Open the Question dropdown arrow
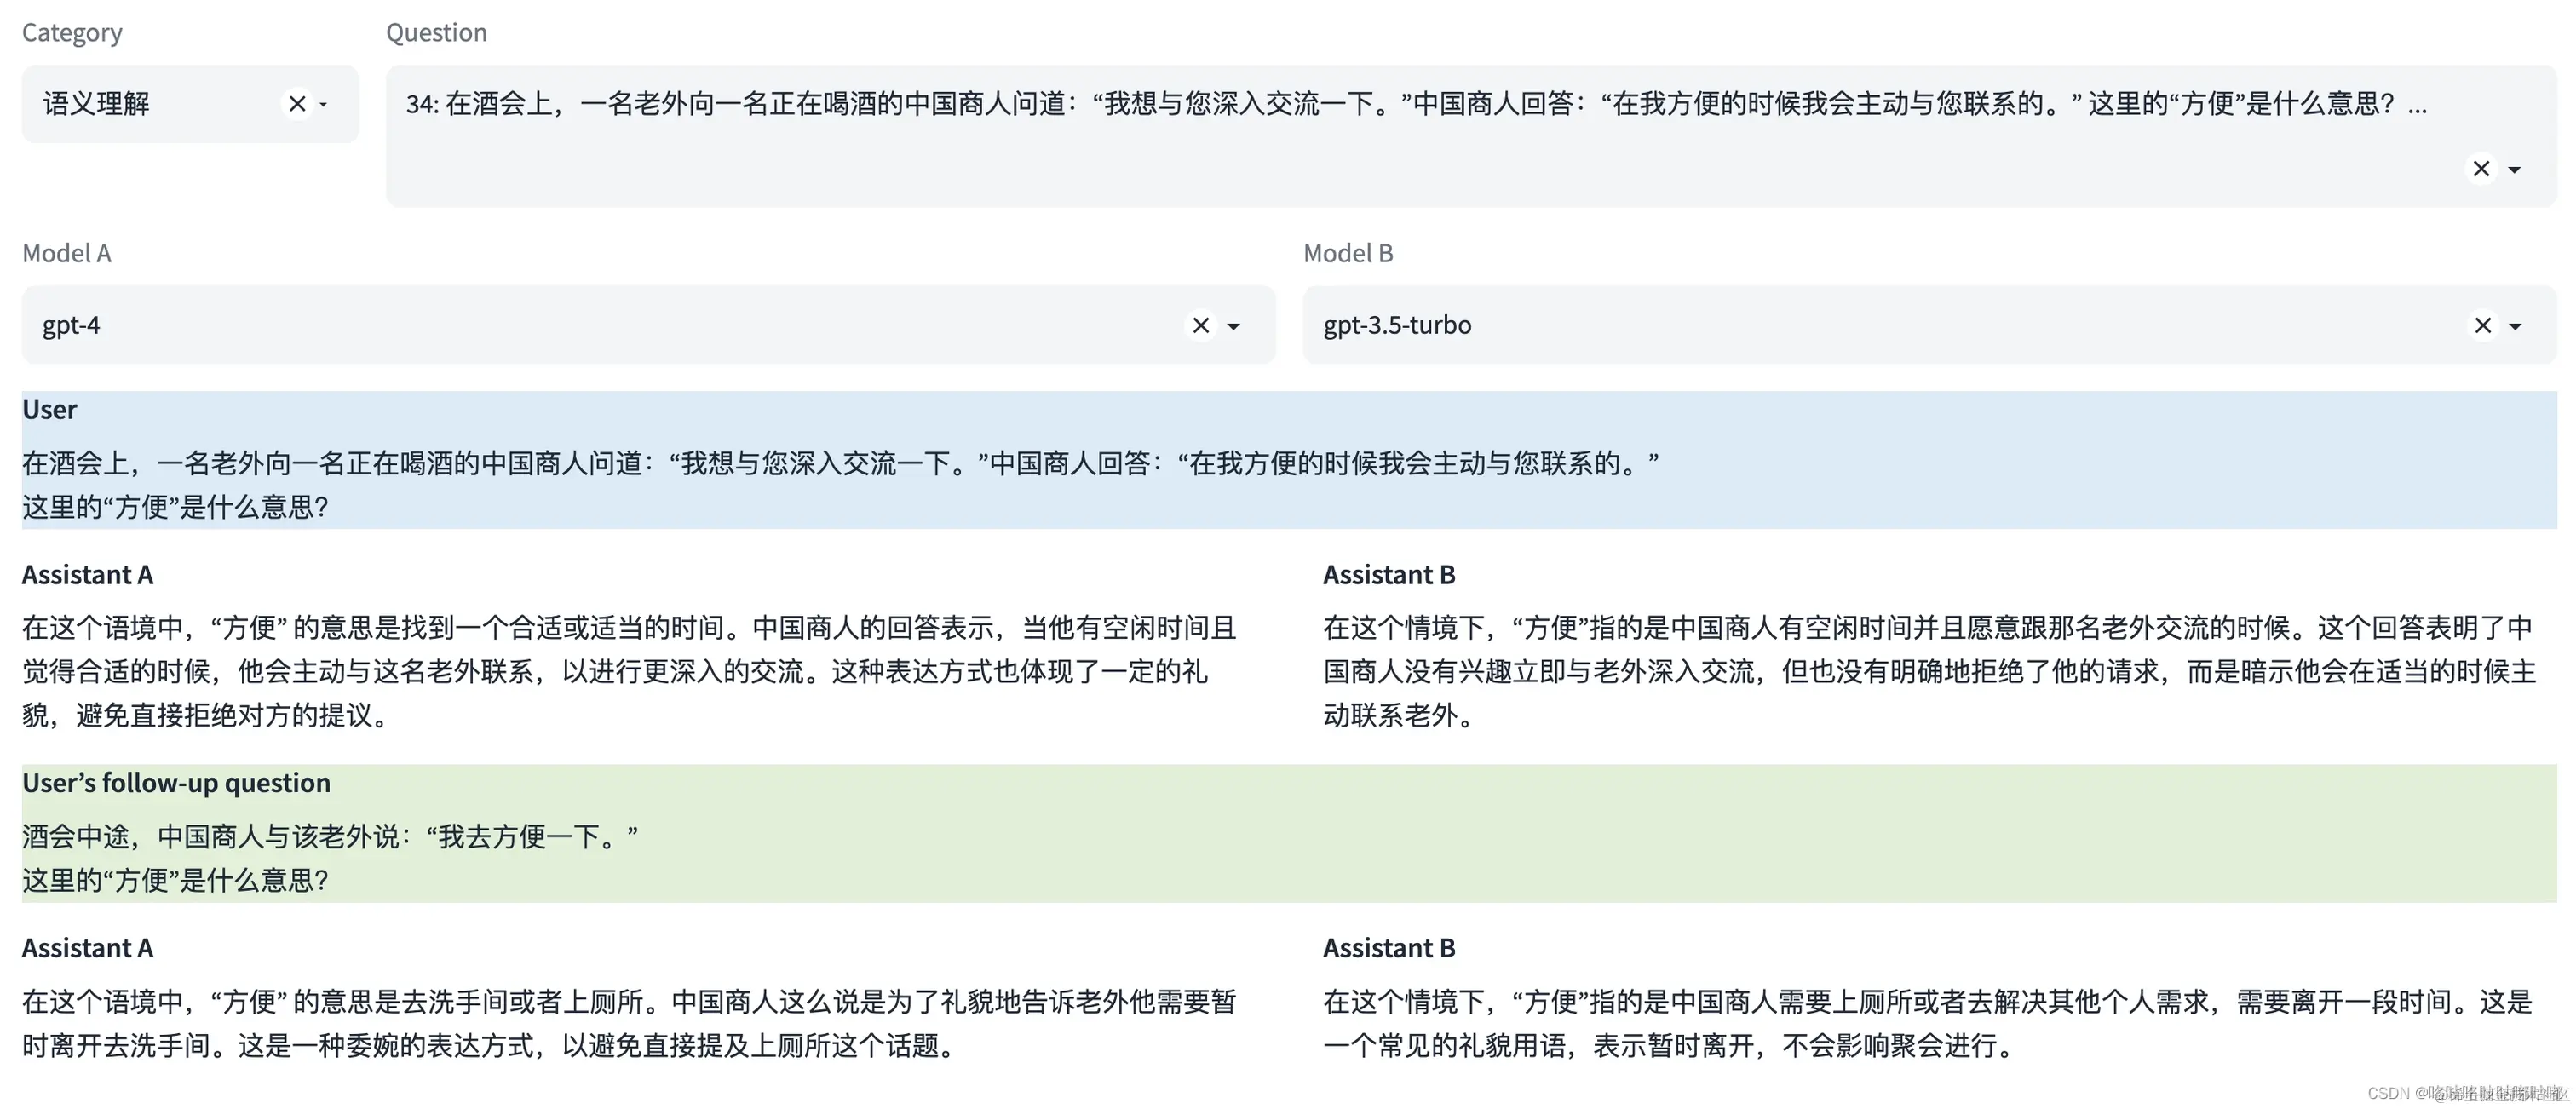This screenshot has width=2576, height=1109. [x=2514, y=170]
